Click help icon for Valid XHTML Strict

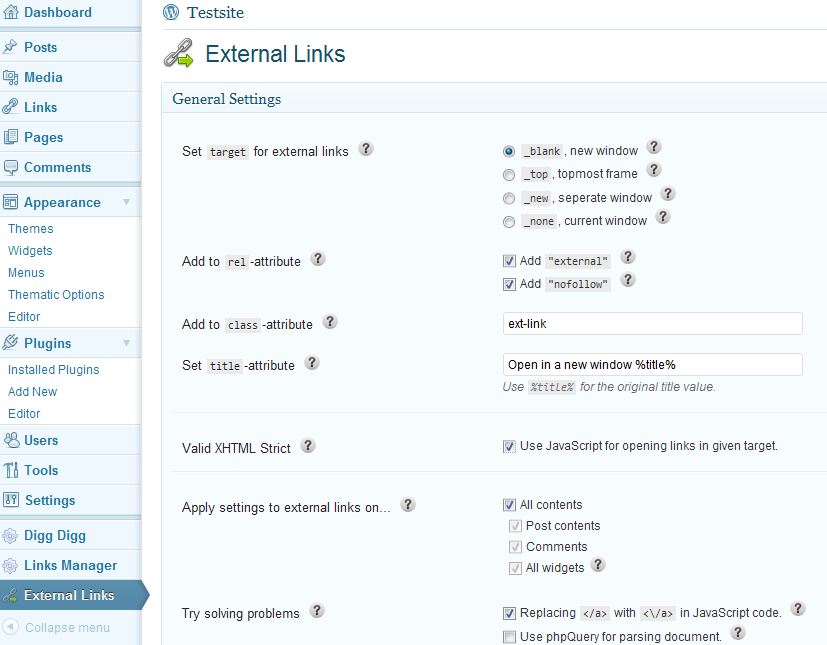click(308, 446)
